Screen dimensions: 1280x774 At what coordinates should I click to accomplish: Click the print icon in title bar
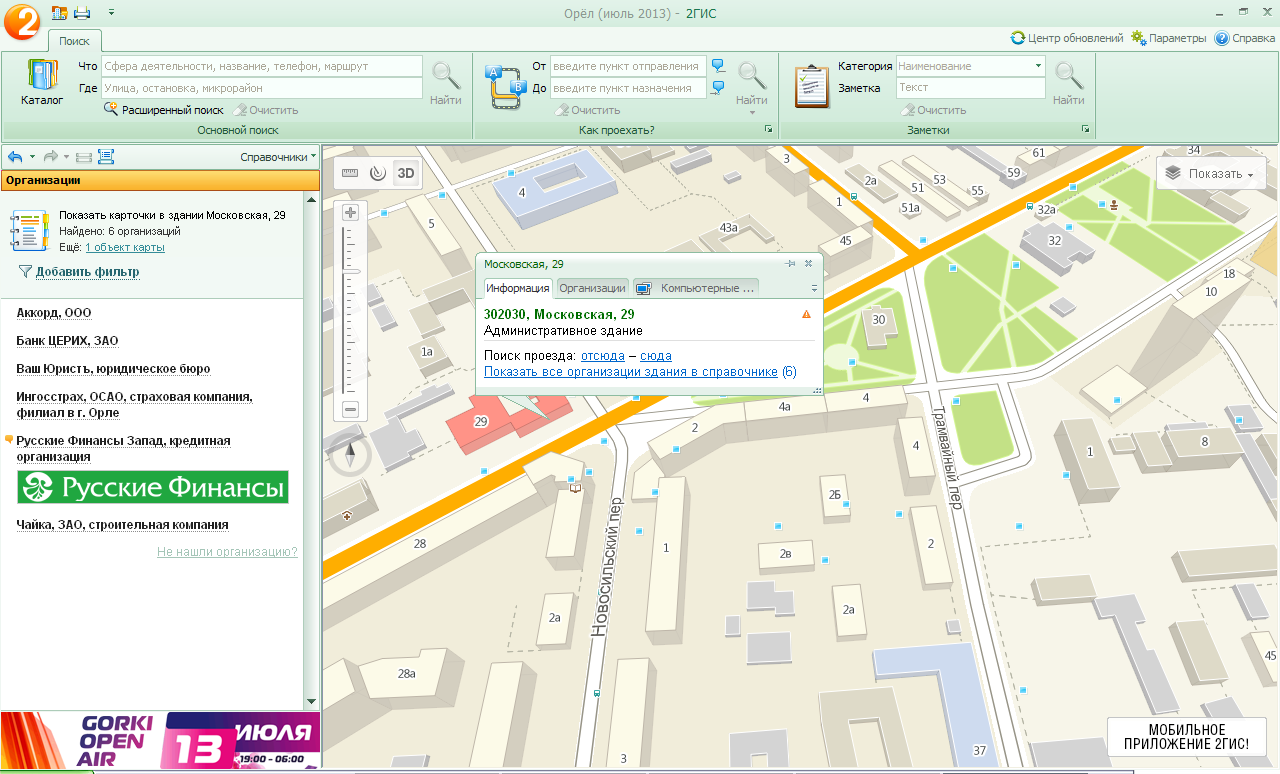82,12
